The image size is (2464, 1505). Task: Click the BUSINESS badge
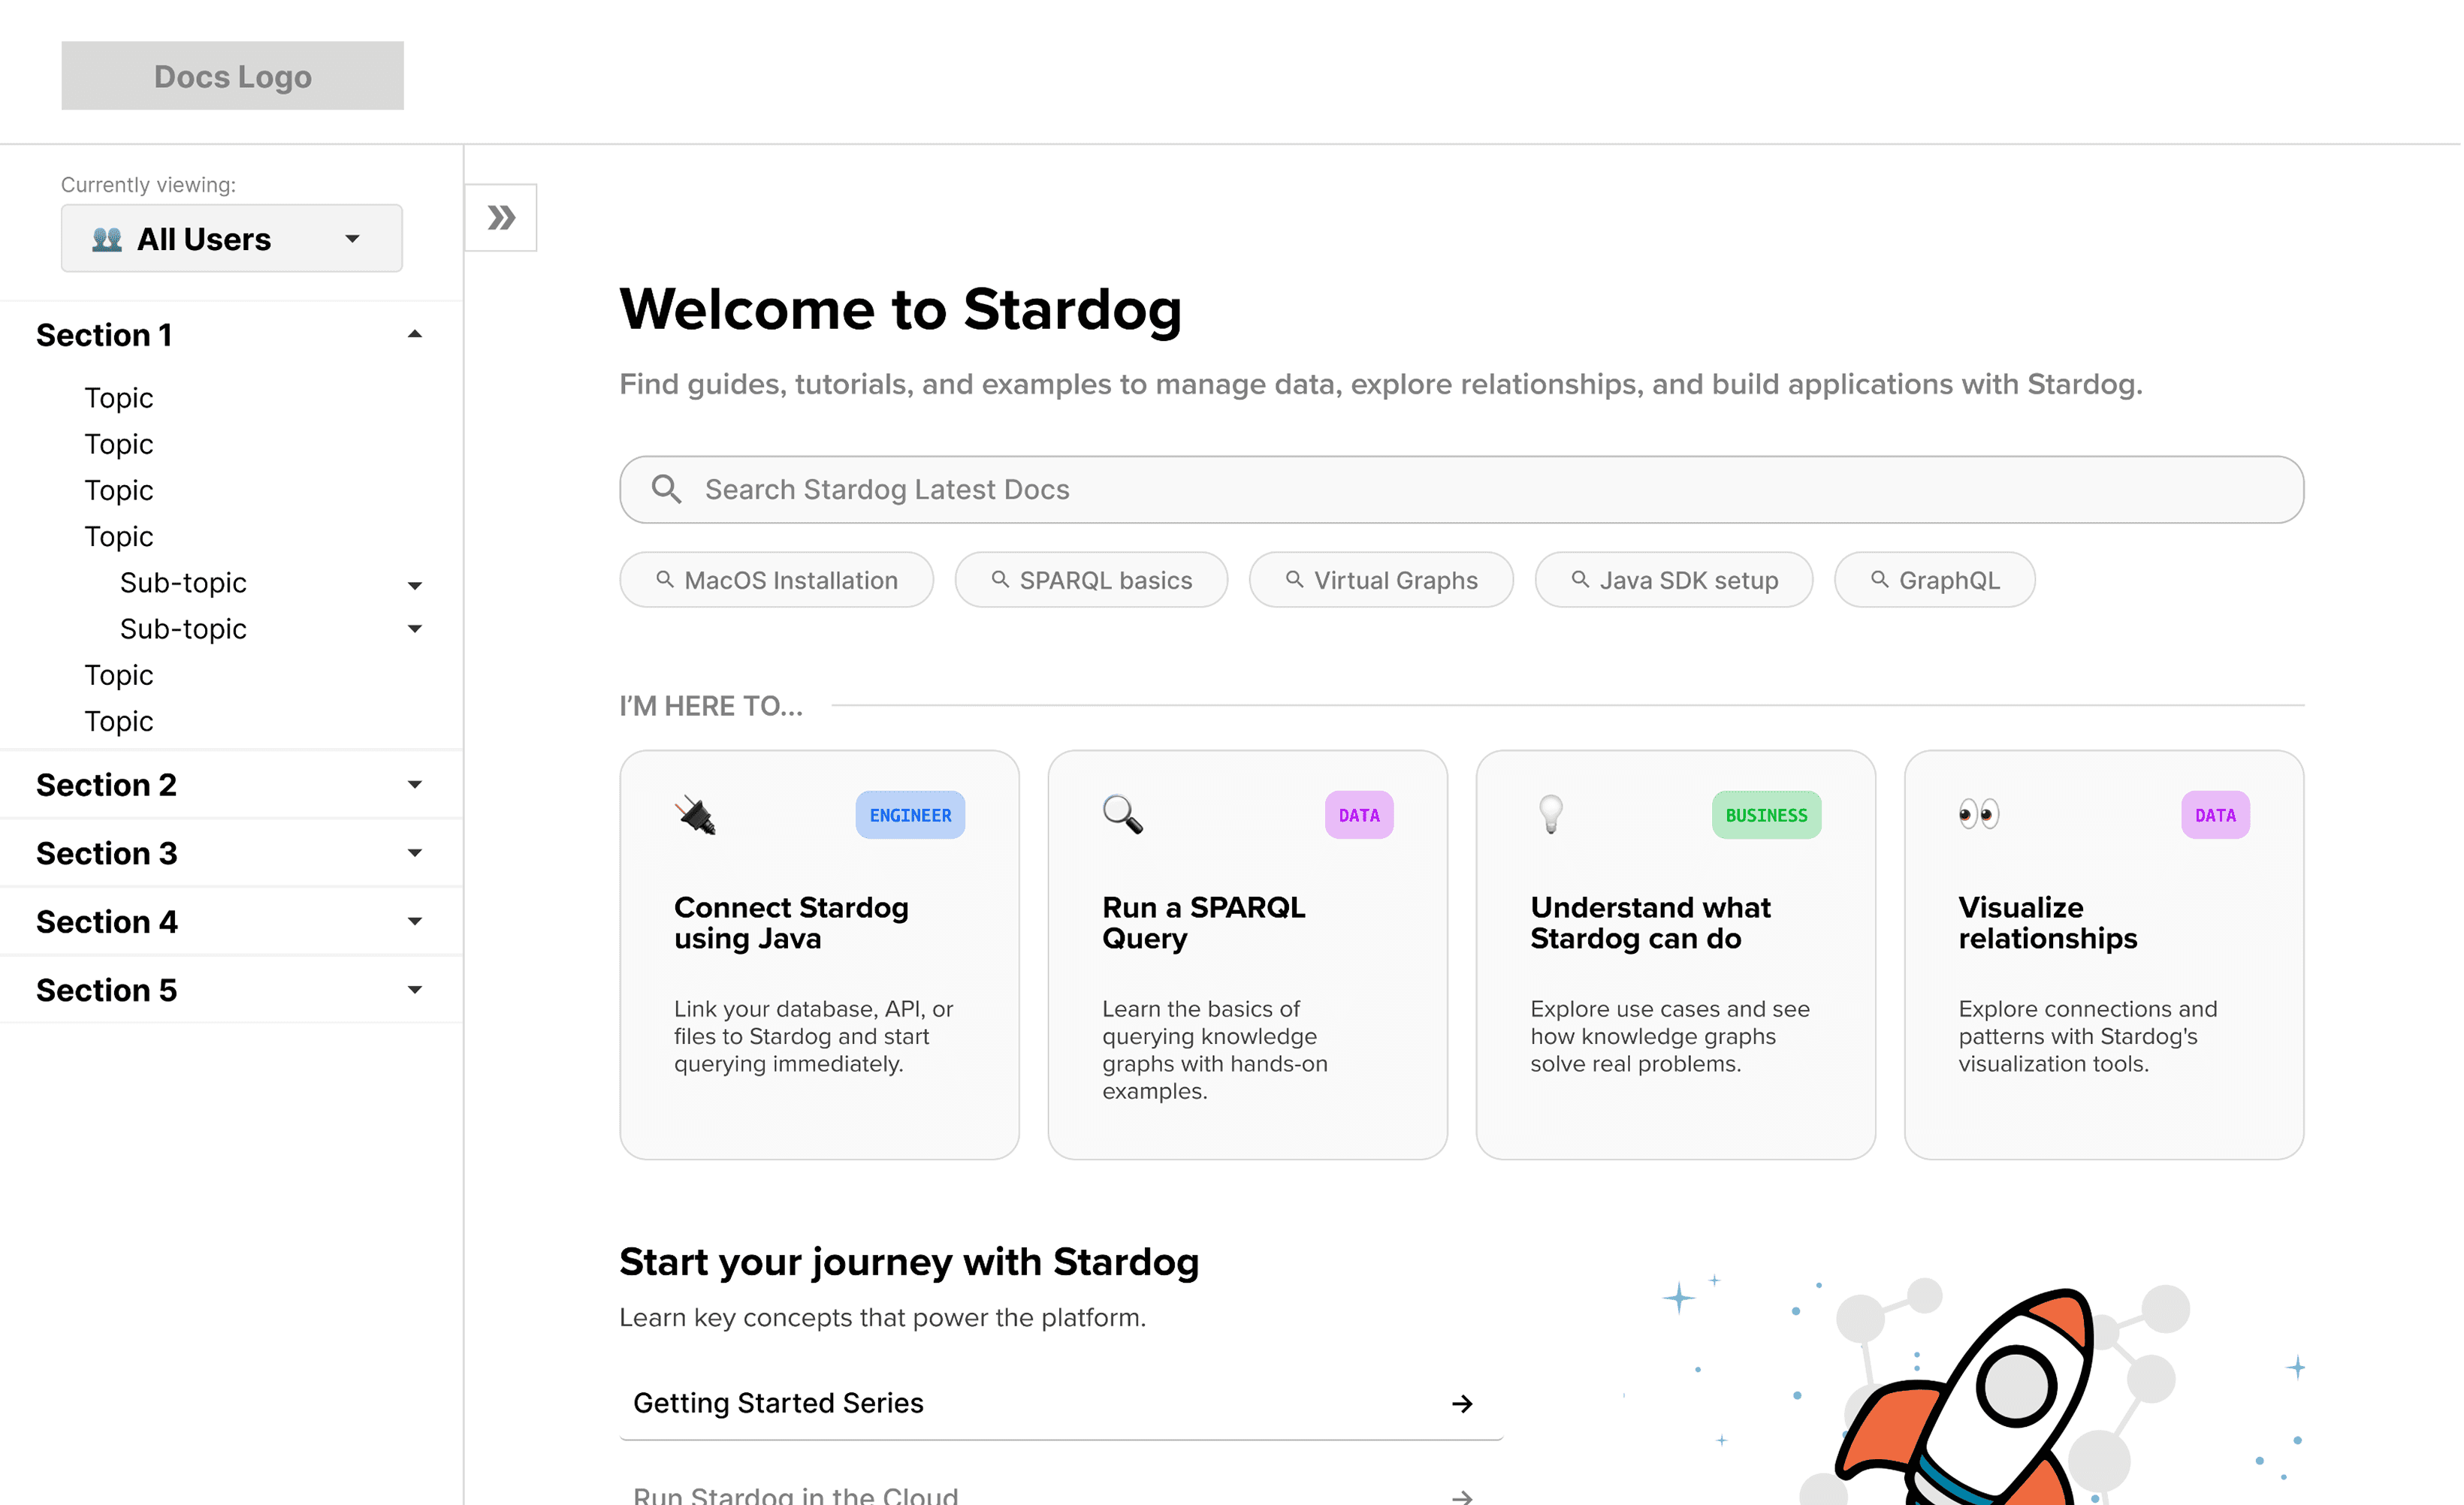(x=1766, y=815)
